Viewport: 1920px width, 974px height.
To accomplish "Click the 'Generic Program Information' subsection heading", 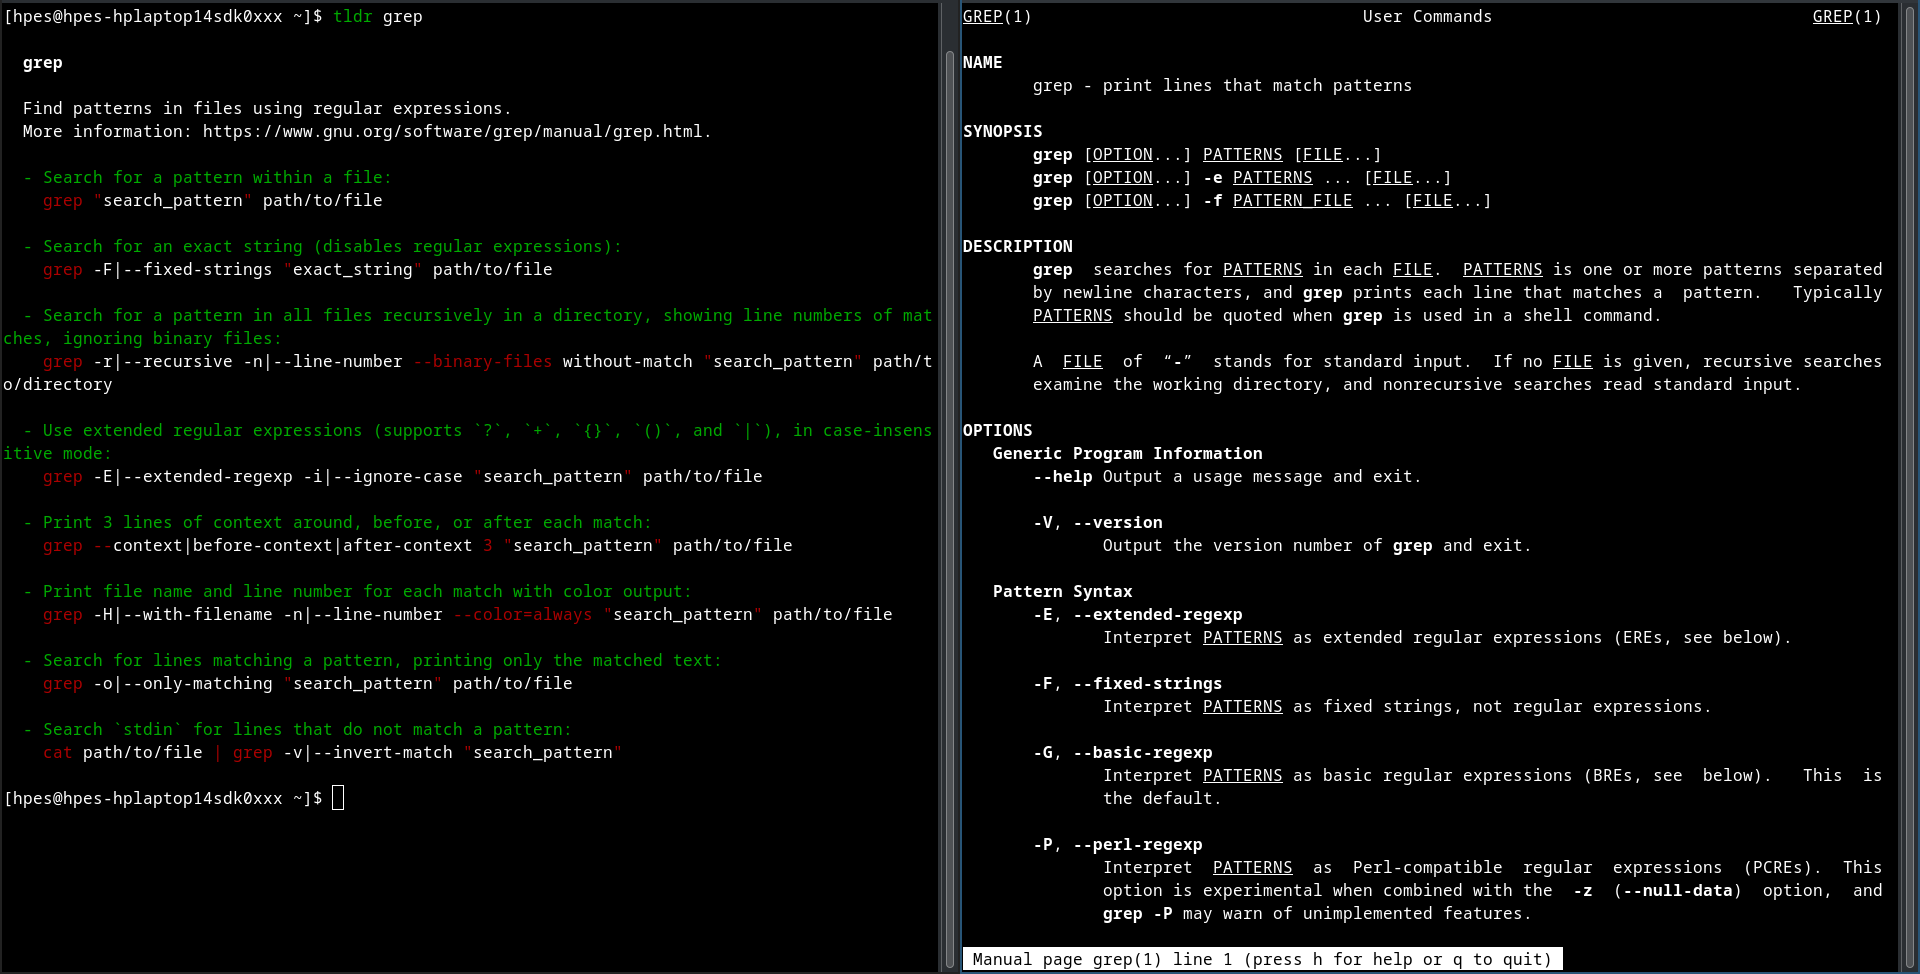I will pos(1127,453).
